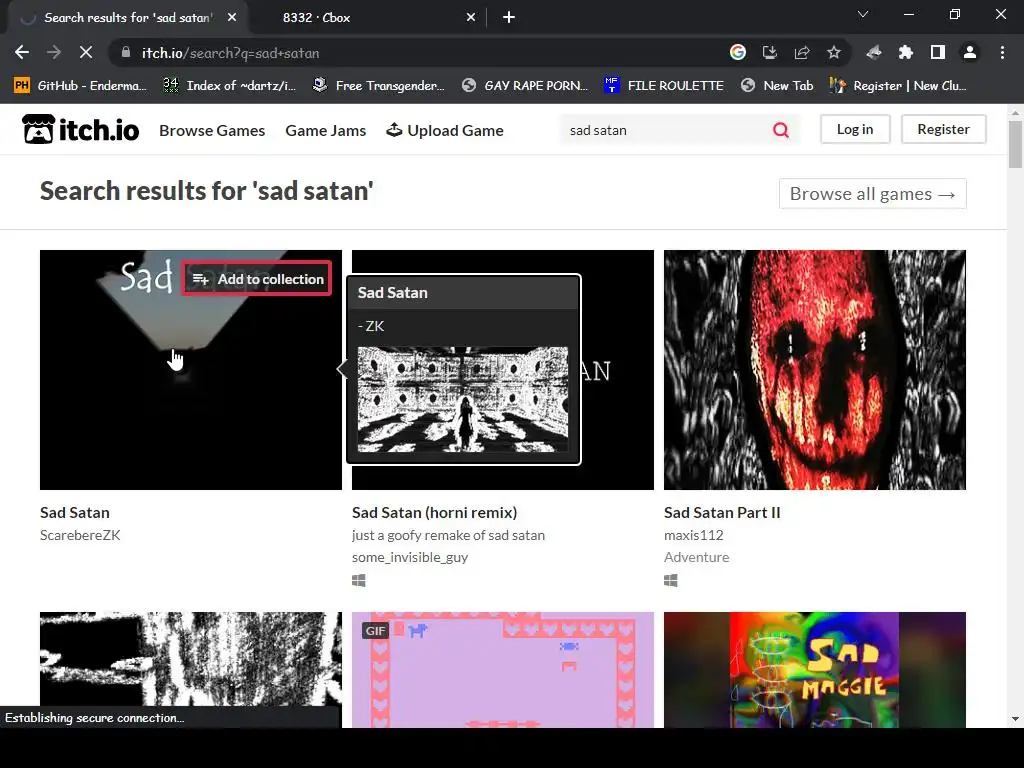Viewport: 1024px width, 768px height.
Task: Open GitHub - Enderma... bookmark
Action: (80, 86)
